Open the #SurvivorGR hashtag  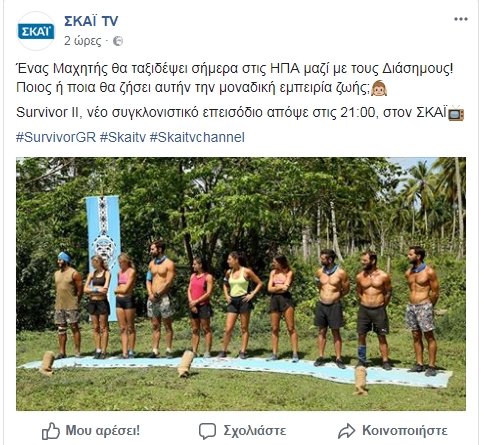click(x=56, y=137)
